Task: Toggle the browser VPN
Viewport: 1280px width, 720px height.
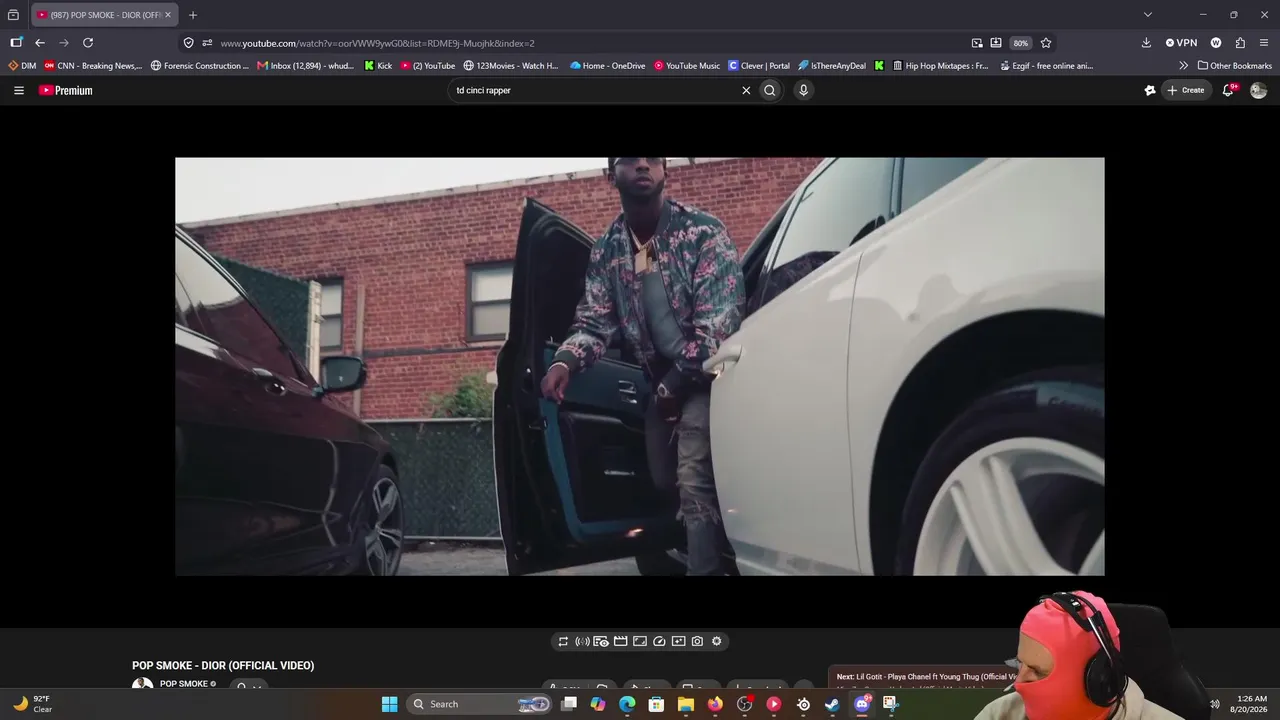Action: click(x=1181, y=43)
